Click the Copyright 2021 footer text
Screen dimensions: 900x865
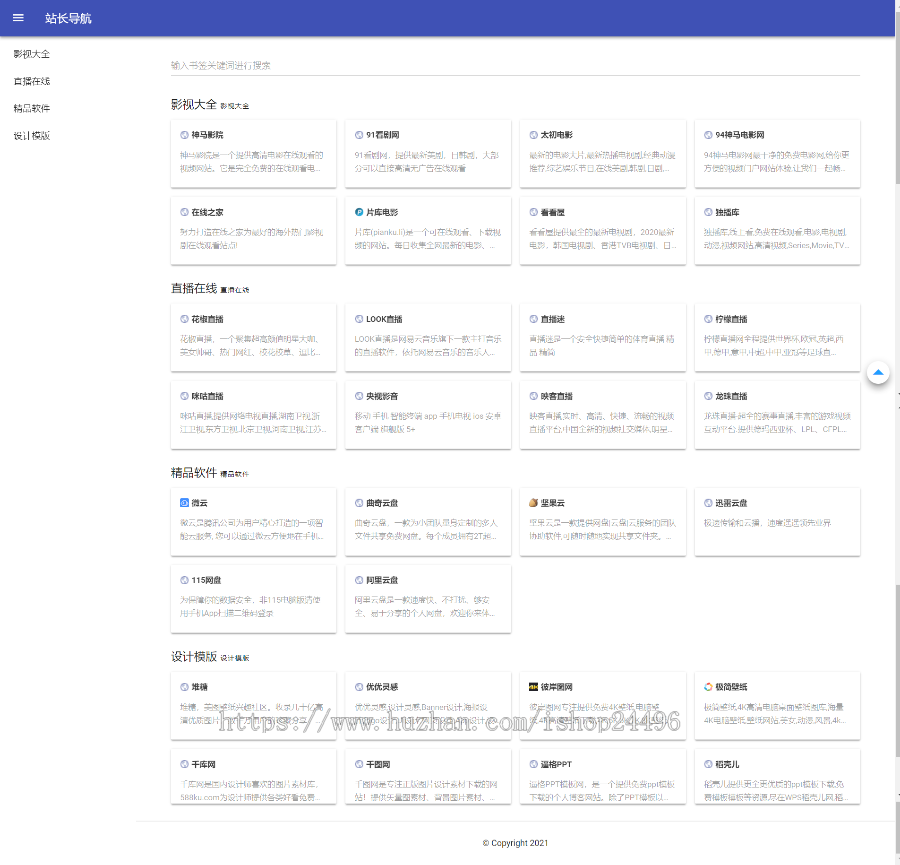(x=515, y=843)
